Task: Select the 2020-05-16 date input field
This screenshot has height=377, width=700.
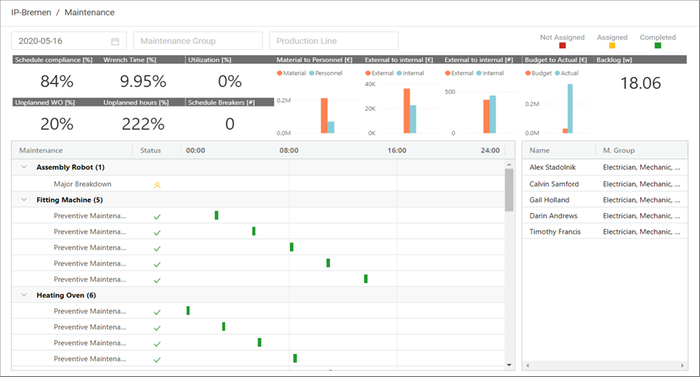Action: 69,41
